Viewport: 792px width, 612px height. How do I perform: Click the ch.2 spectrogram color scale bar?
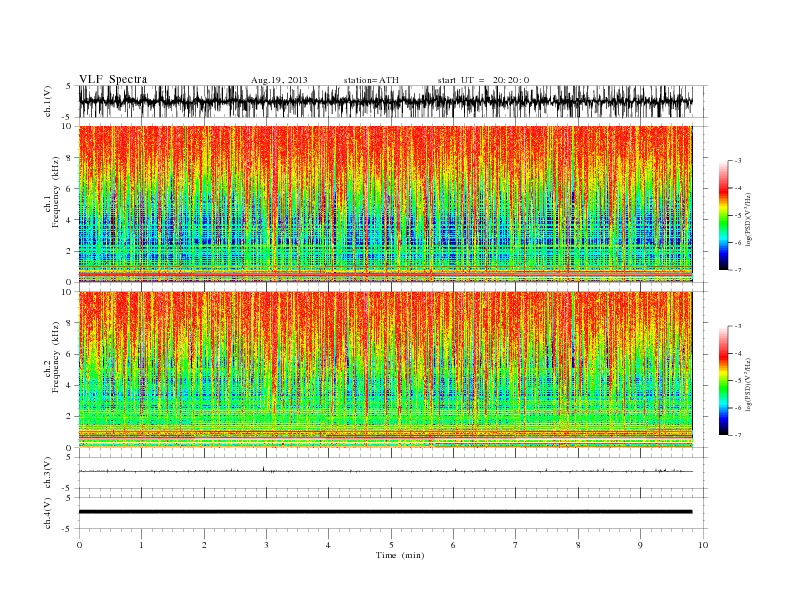tap(723, 380)
